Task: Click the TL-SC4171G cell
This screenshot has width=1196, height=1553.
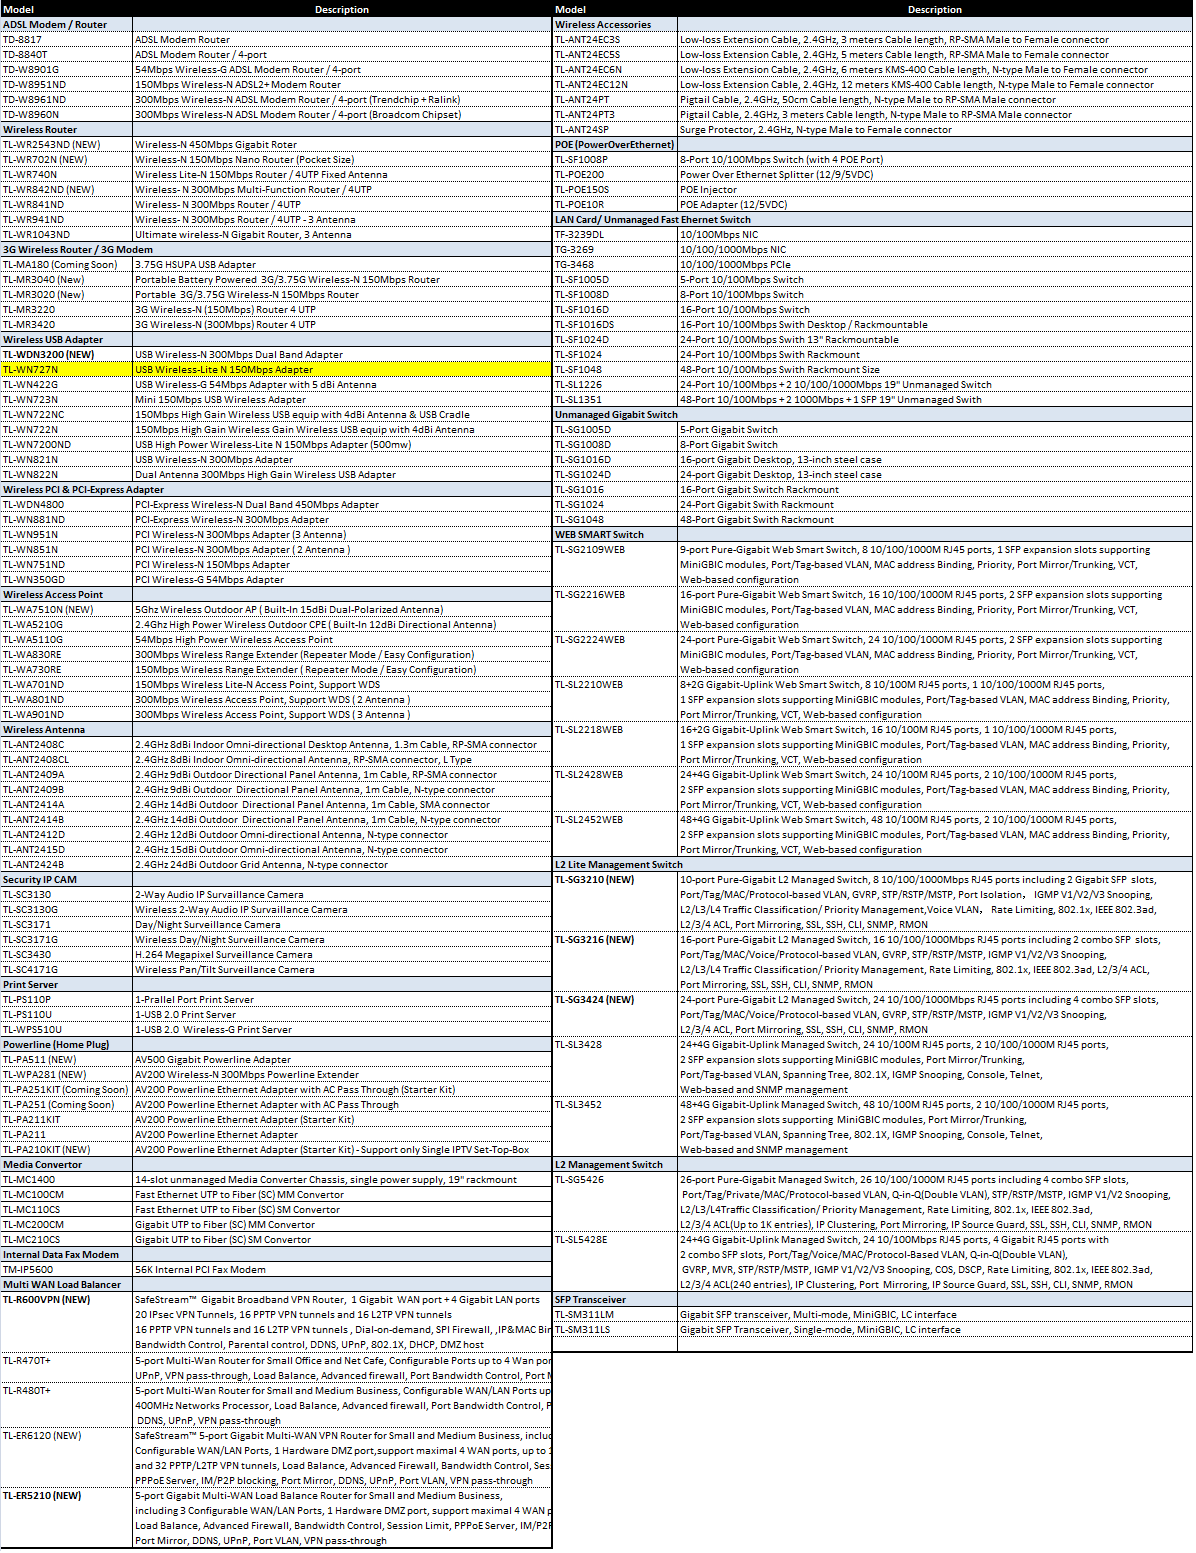Action: point(66,970)
